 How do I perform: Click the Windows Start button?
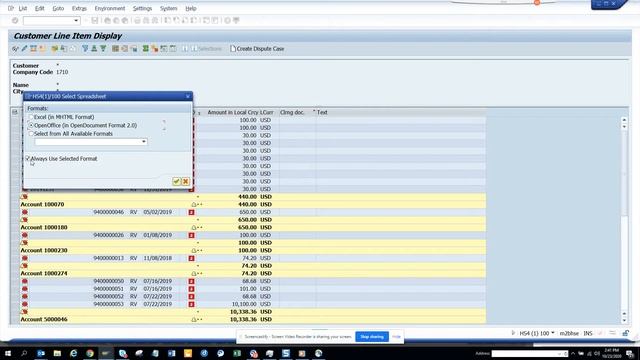(8, 353)
